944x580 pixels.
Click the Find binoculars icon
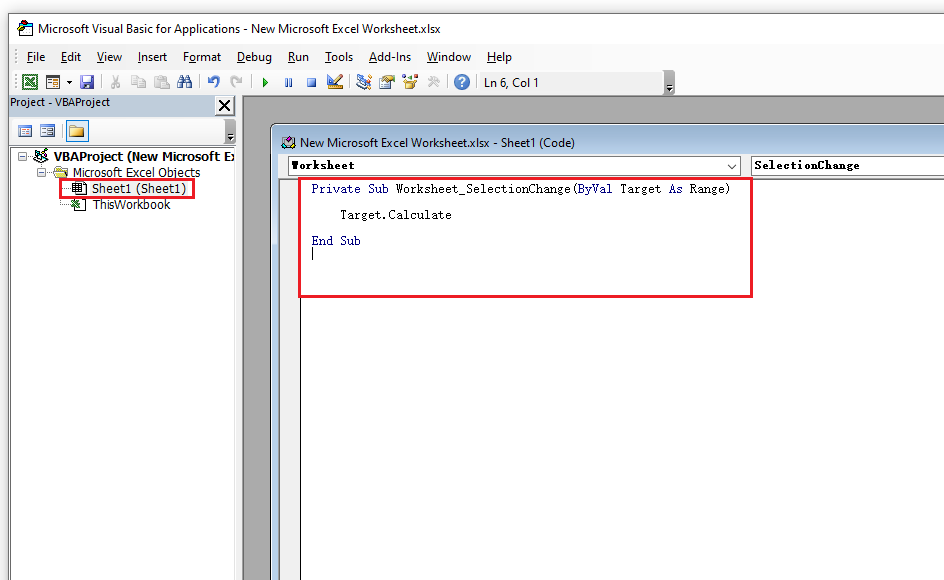click(x=185, y=82)
